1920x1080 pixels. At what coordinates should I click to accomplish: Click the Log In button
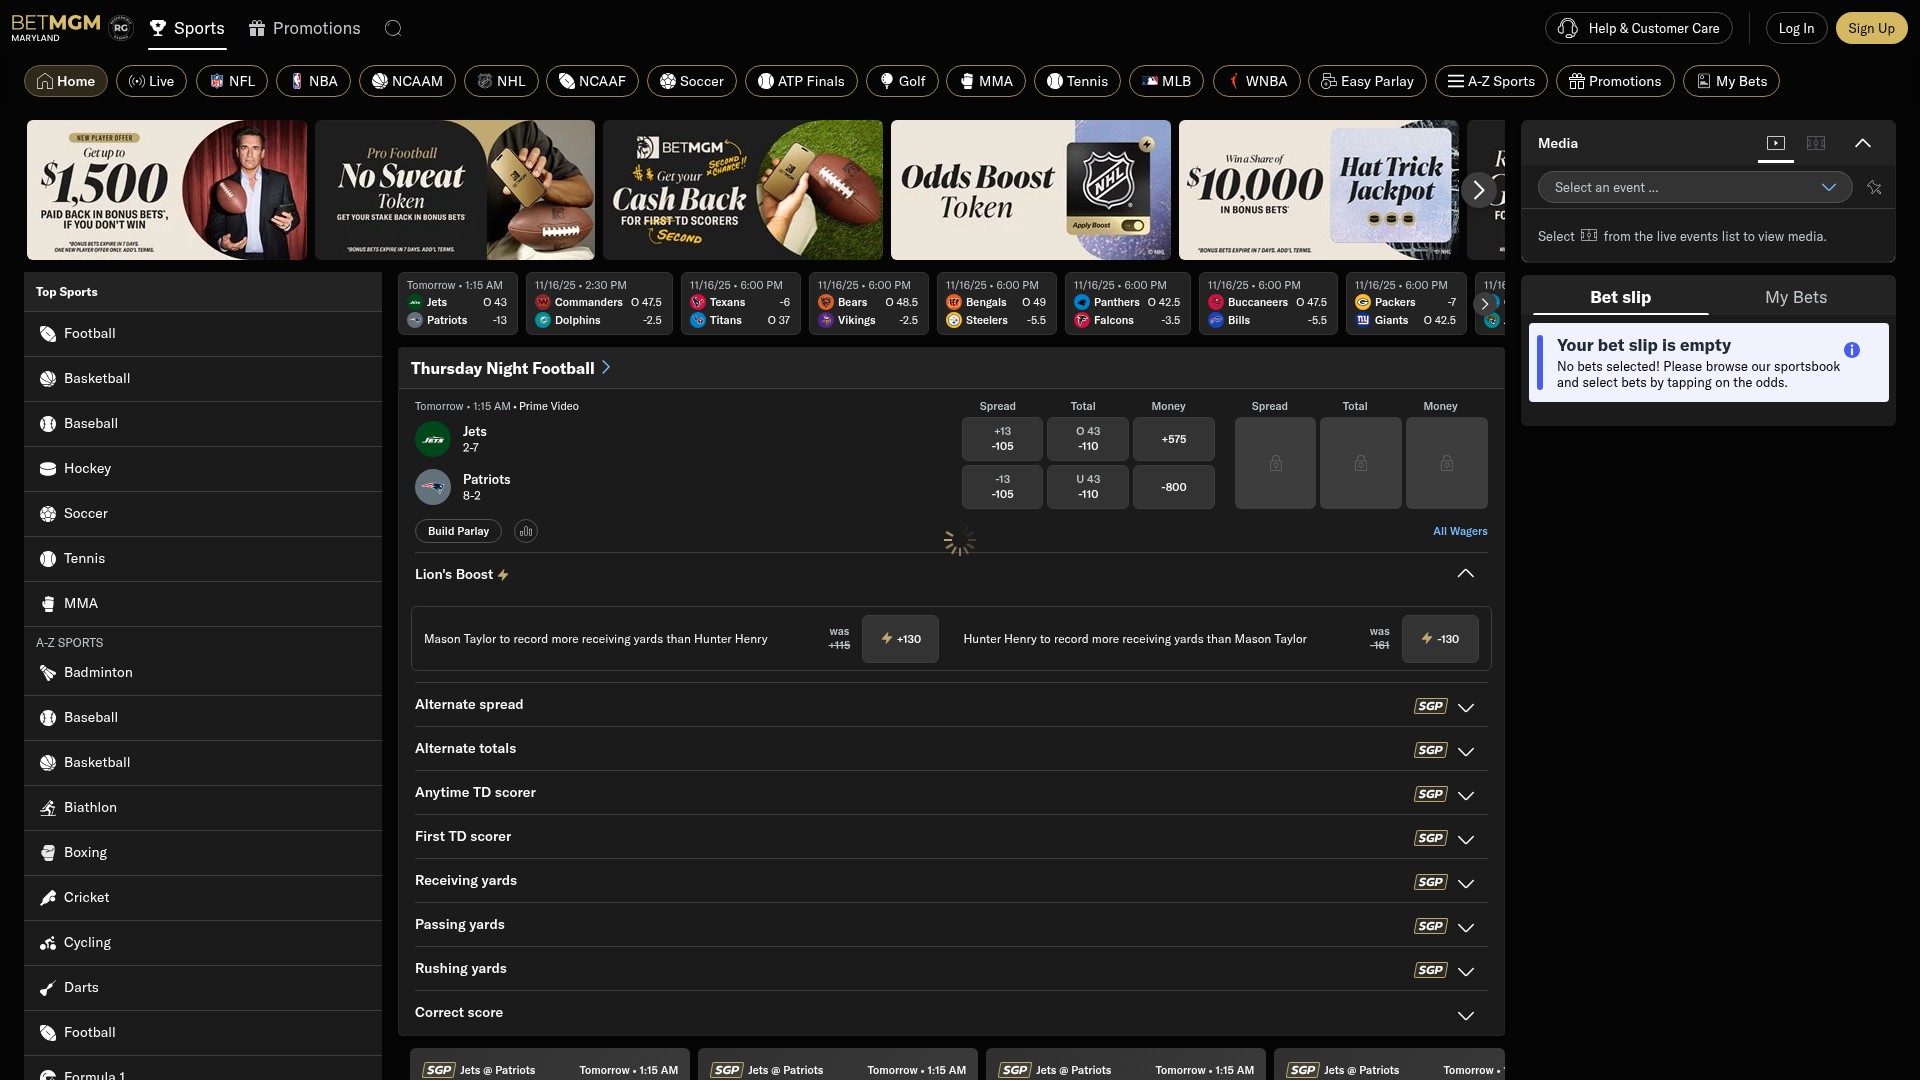[1796, 28]
